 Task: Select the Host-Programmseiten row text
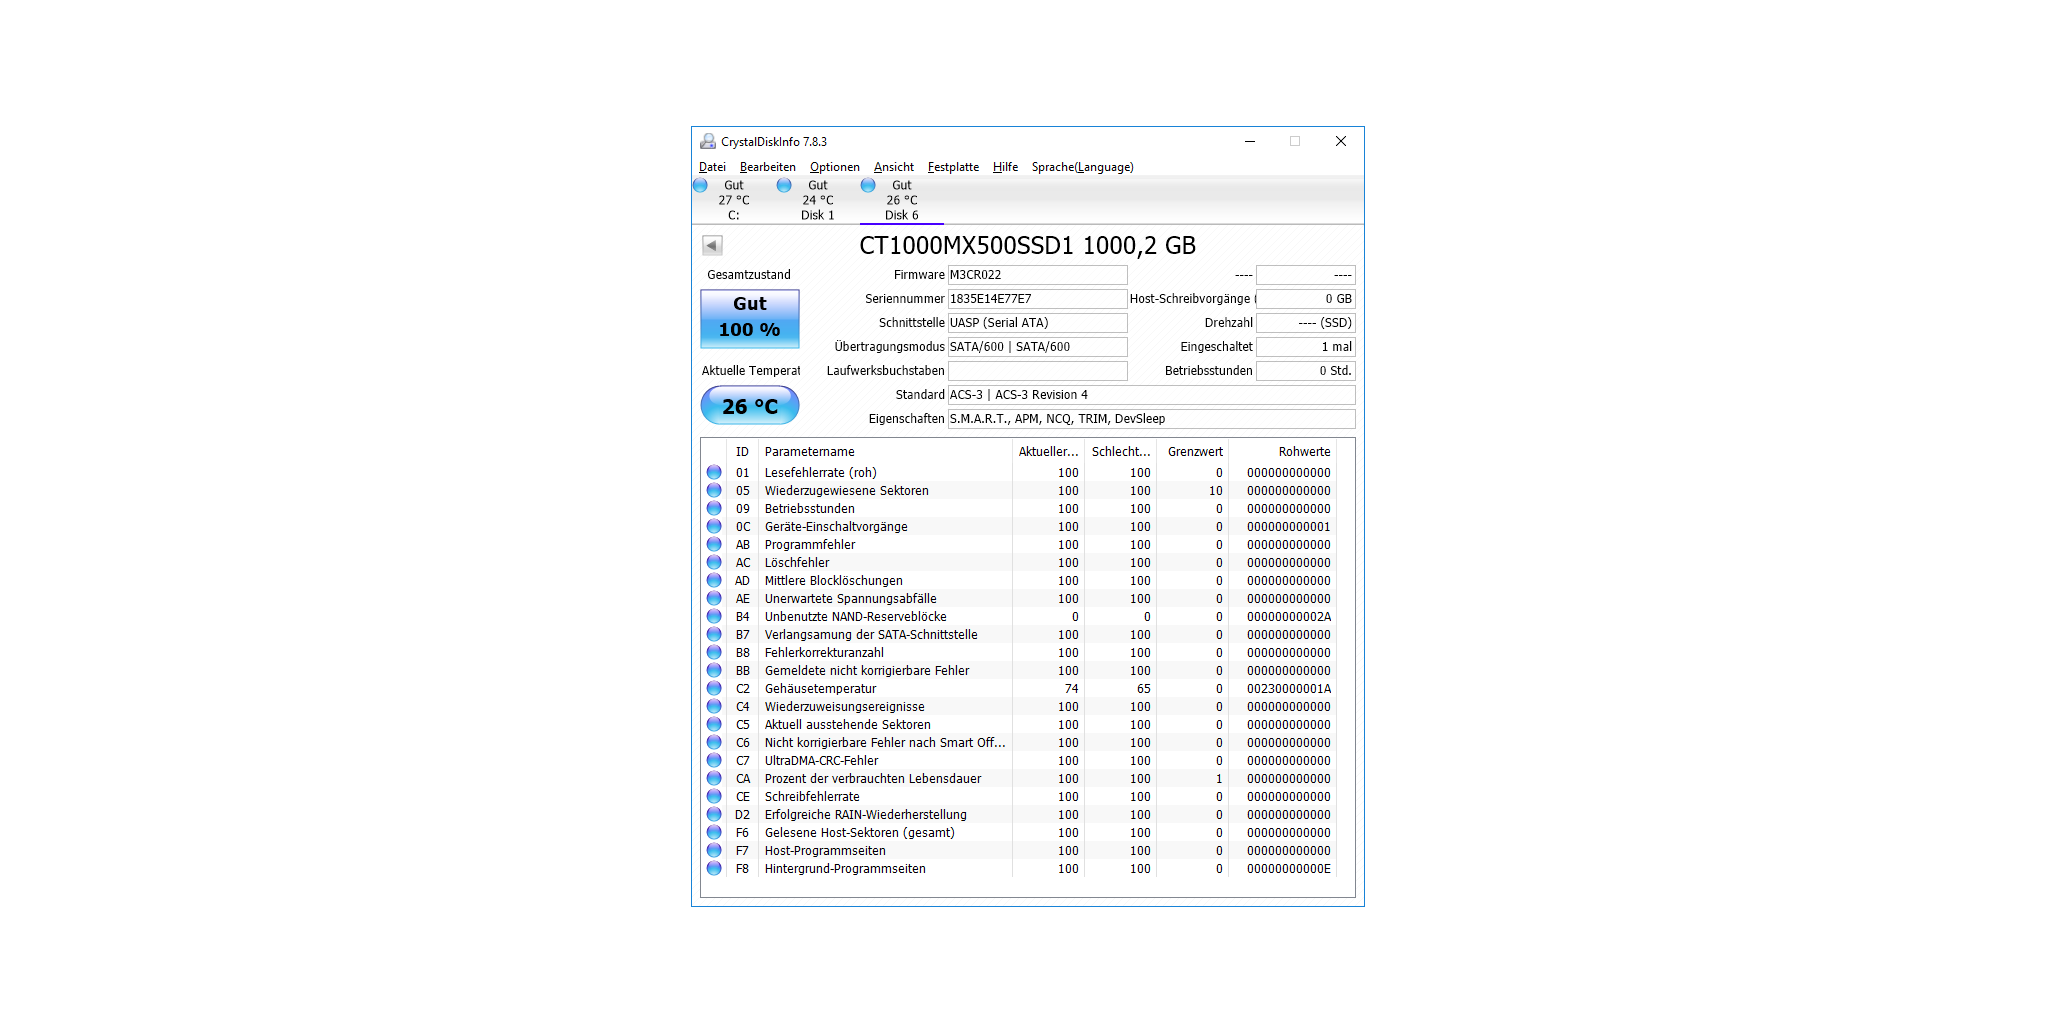[x=825, y=851]
